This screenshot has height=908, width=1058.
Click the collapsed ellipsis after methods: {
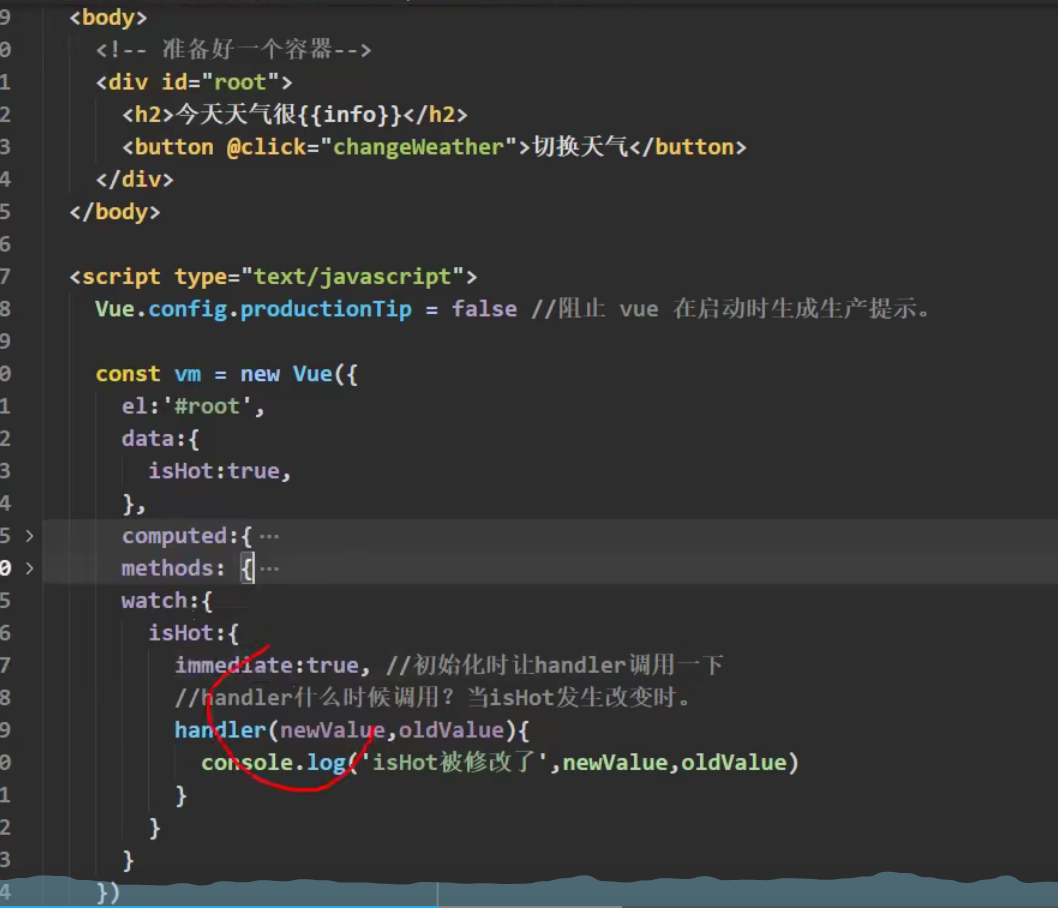[x=269, y=569]
